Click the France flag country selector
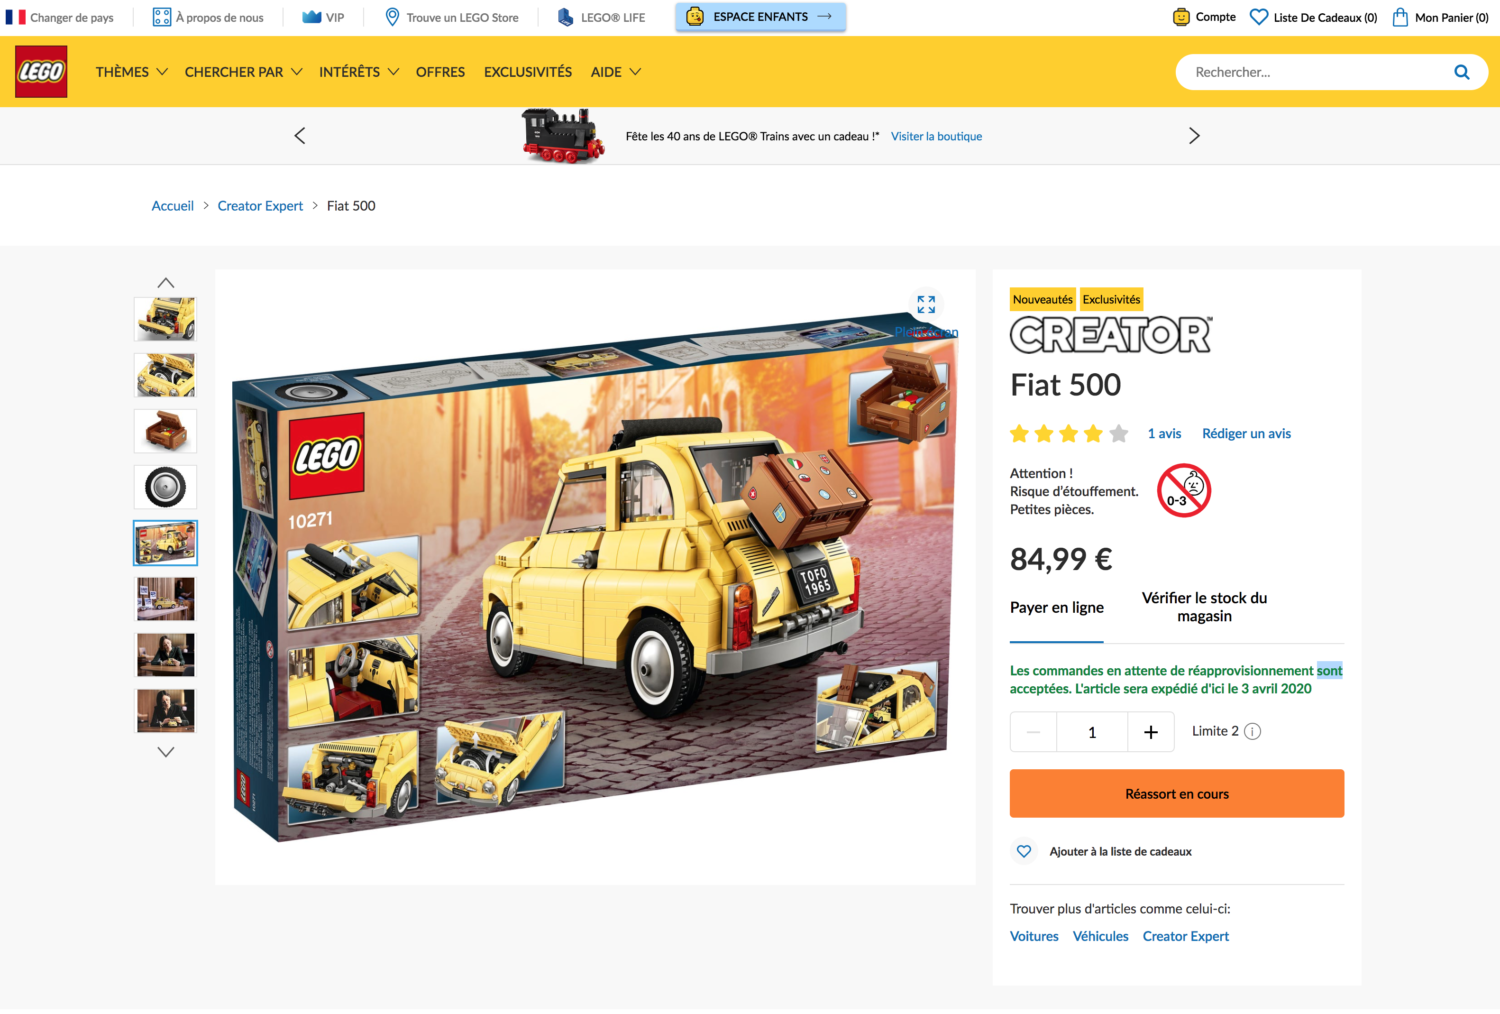 (x=15, y=17)
